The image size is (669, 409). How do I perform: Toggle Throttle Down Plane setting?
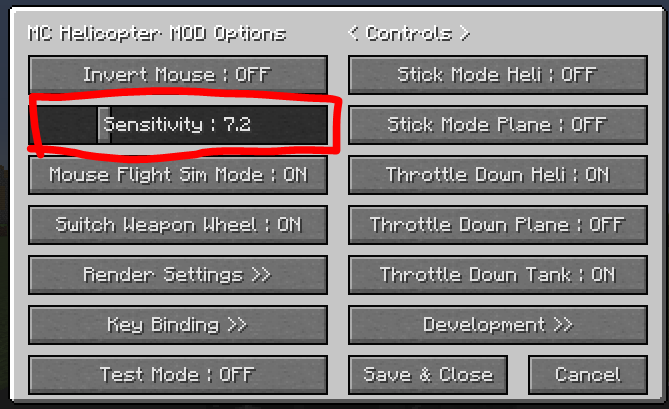click(498, 225)
